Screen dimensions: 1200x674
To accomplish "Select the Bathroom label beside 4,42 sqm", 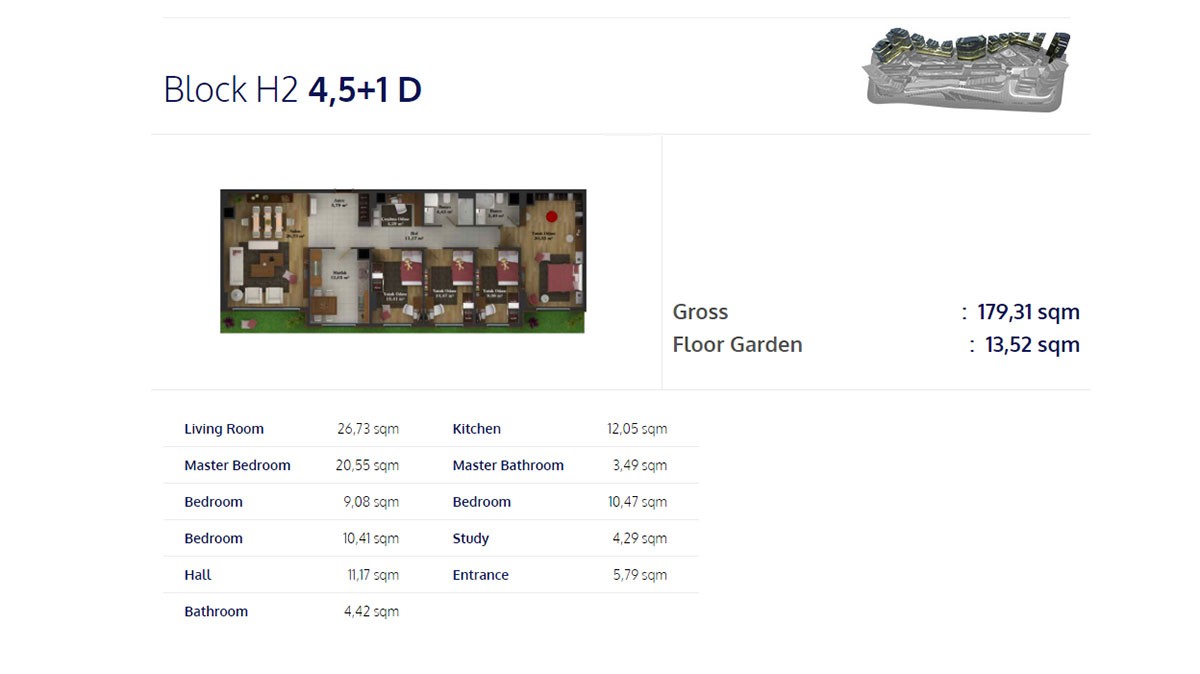I will [216, 611].
